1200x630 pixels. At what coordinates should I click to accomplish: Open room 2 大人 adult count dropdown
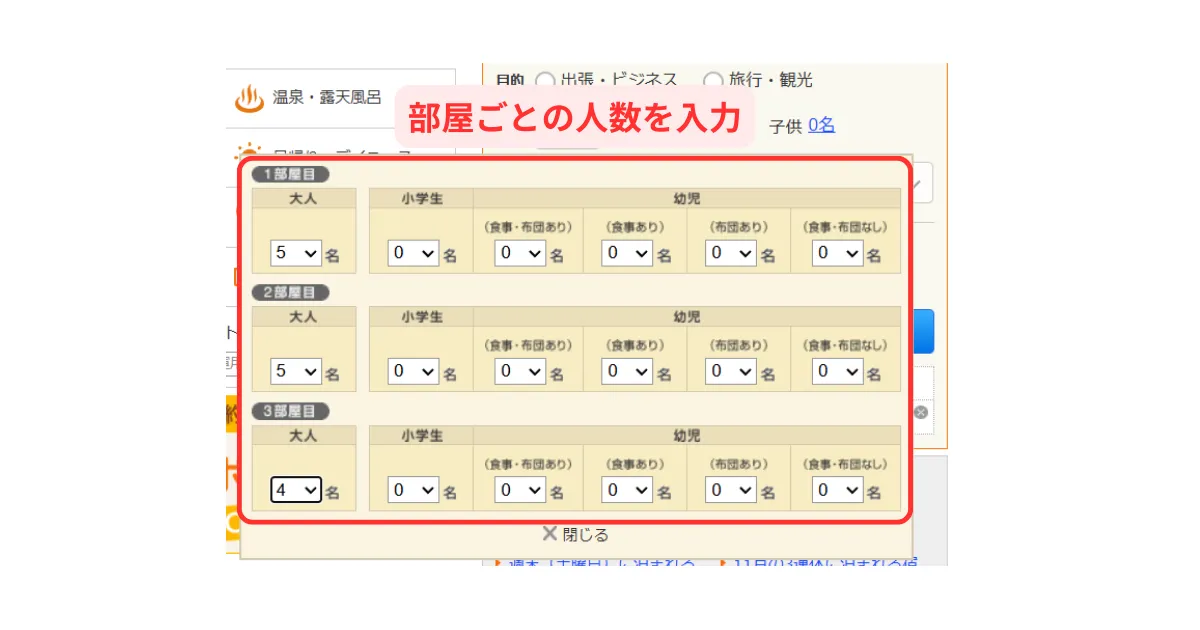tap(296, 372)
